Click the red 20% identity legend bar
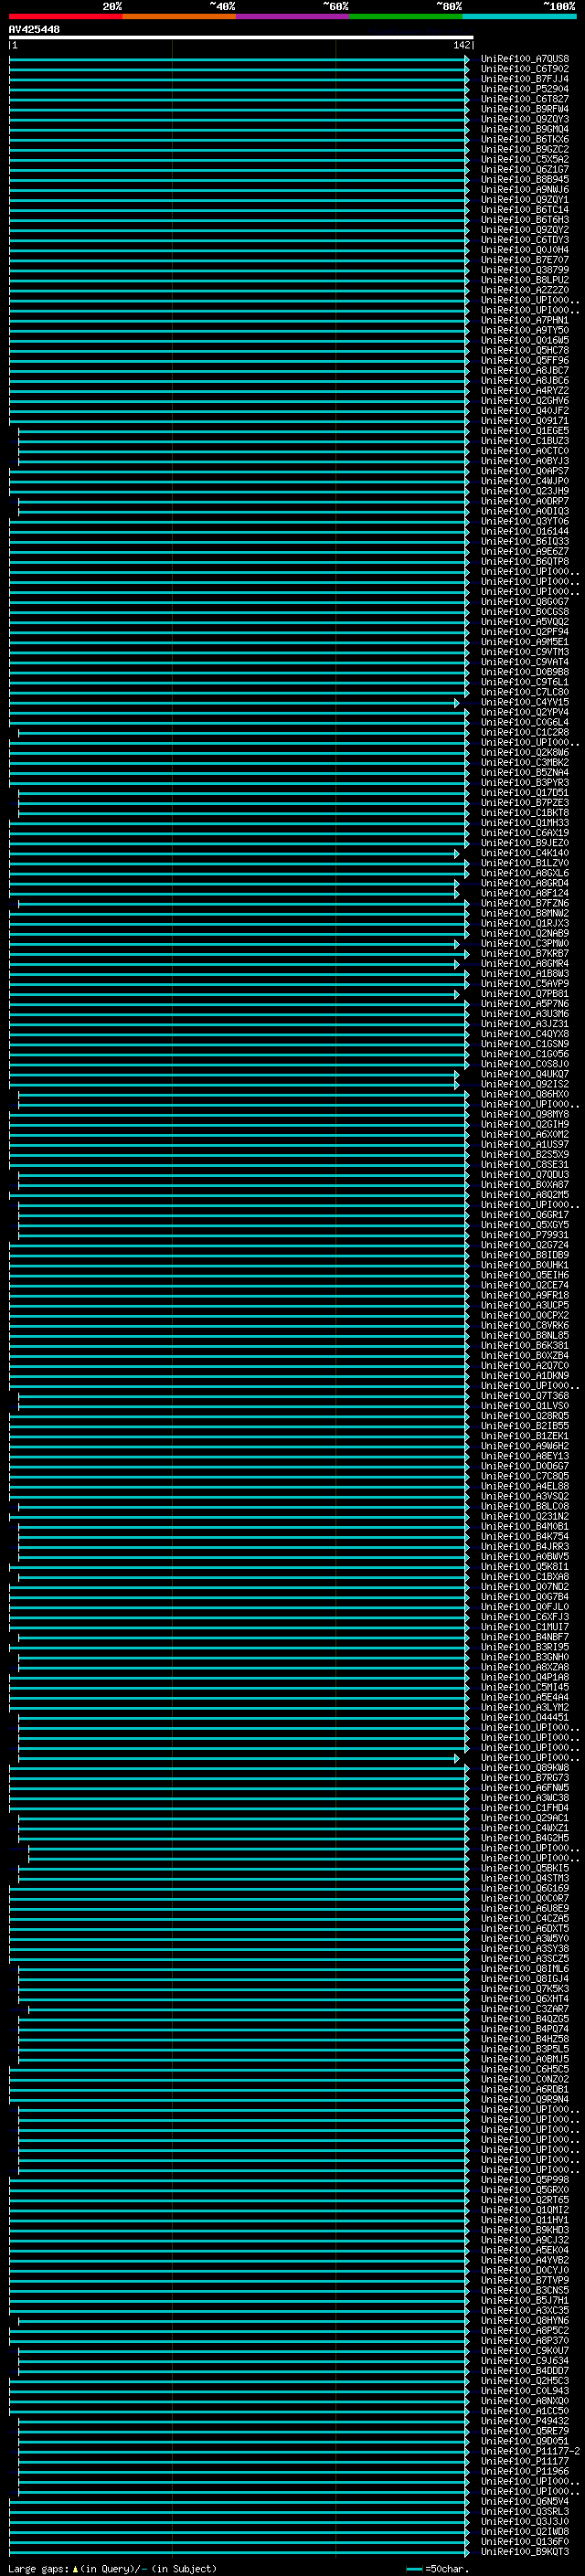 [65, 16]
